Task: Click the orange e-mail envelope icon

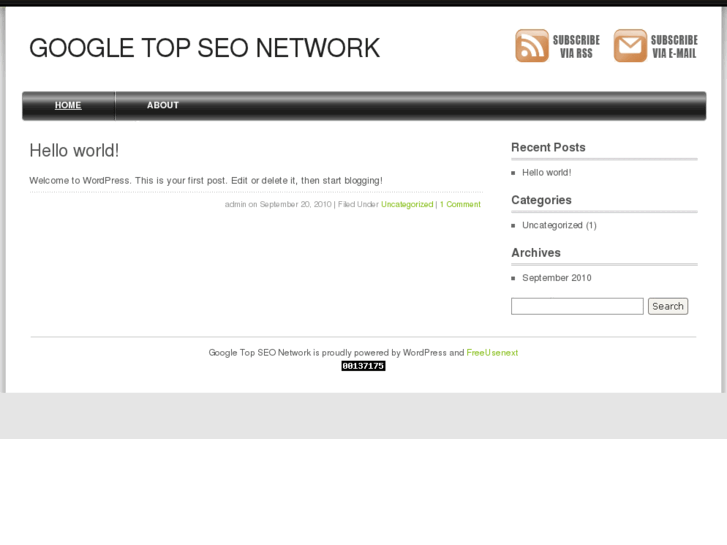Action: coord(630,46)
